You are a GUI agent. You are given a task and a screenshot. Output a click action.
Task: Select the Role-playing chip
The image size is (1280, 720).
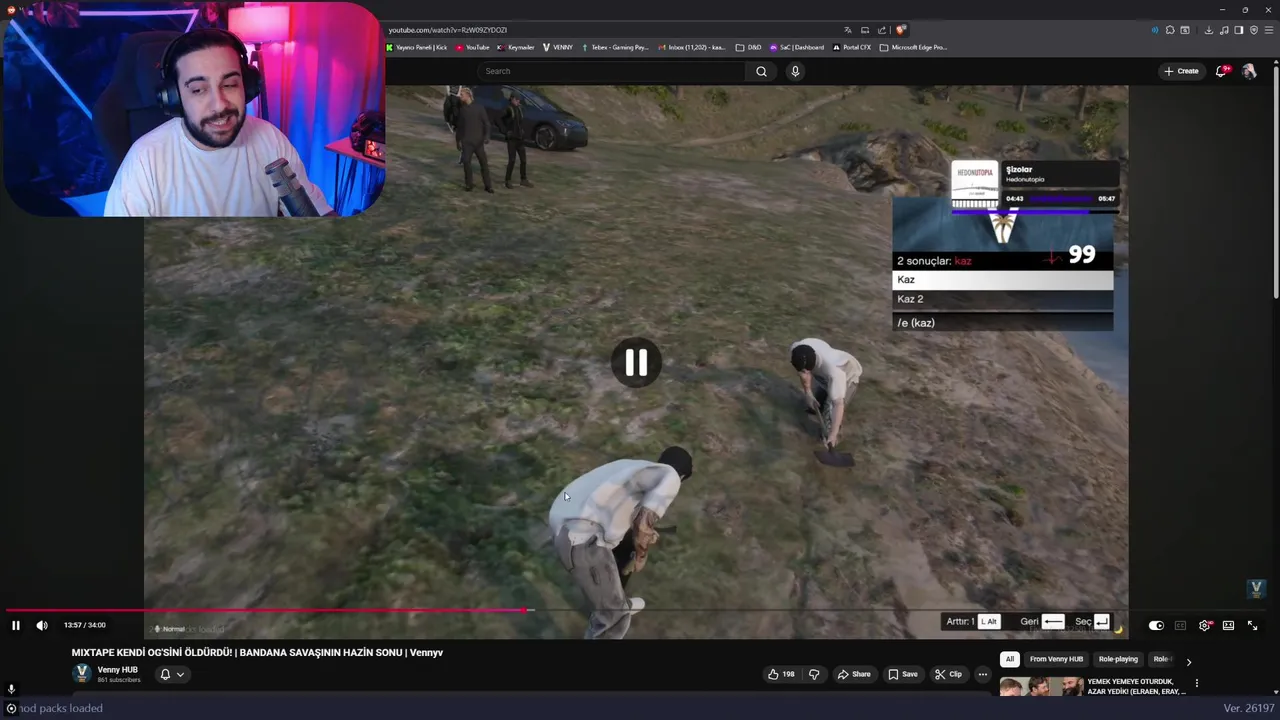tap(1118, 659)
